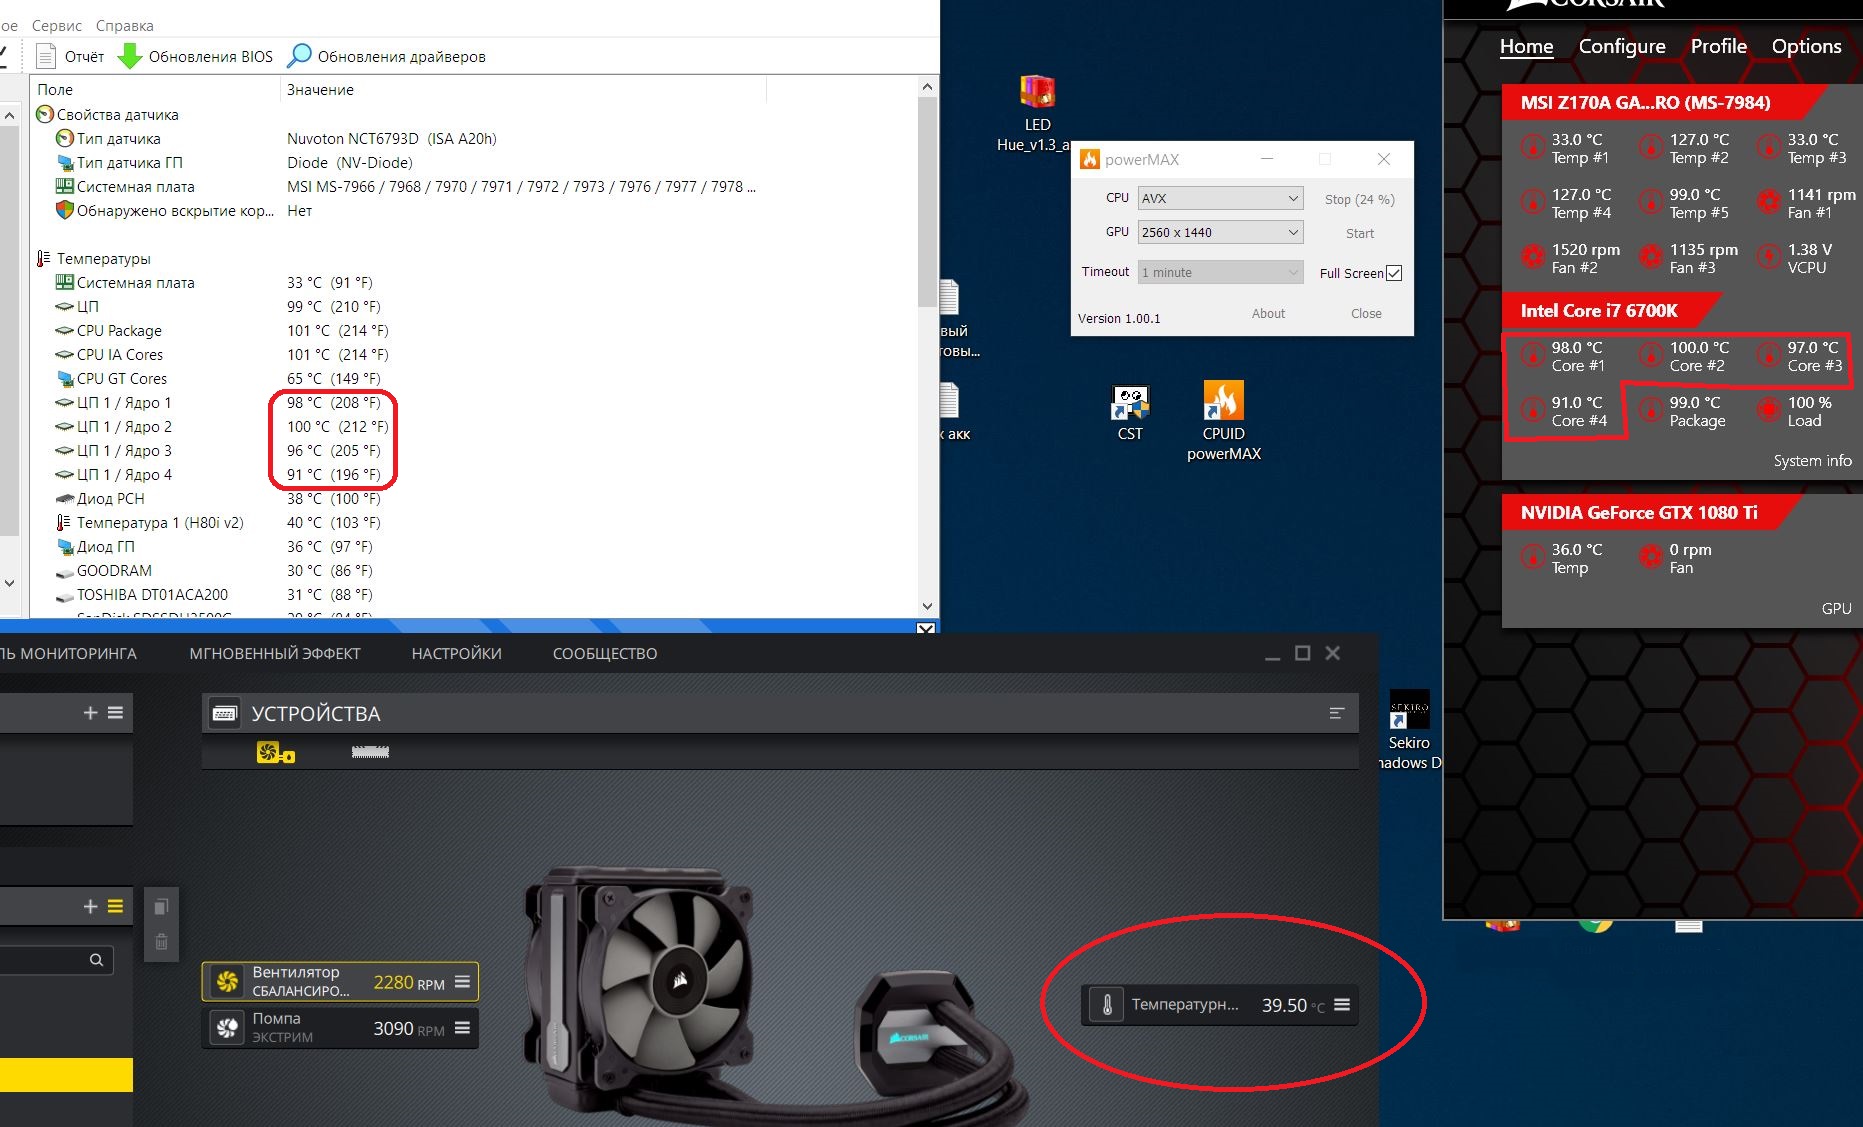This screenshot has width=1863, height=1127.
Task: Select the RAM module icon in devices strip
Action: point(370,752)
